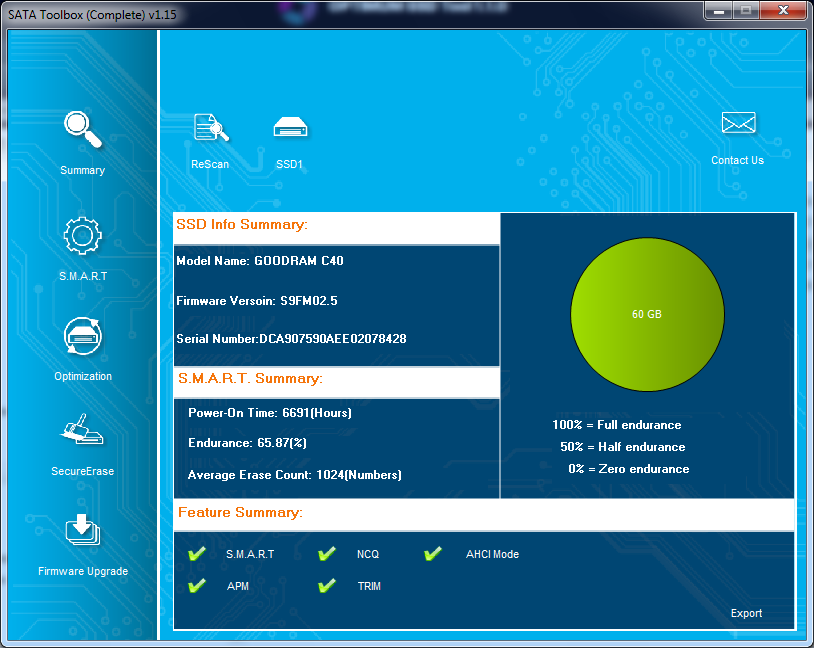Viewport: 814px width, 648px height.
Task: Click the Serial Number DCA907590AEE02078428 text
Action: pos(291,339)
